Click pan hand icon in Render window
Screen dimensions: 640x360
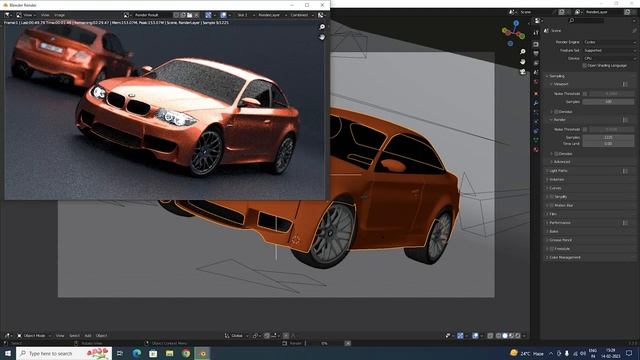[322, 37]
